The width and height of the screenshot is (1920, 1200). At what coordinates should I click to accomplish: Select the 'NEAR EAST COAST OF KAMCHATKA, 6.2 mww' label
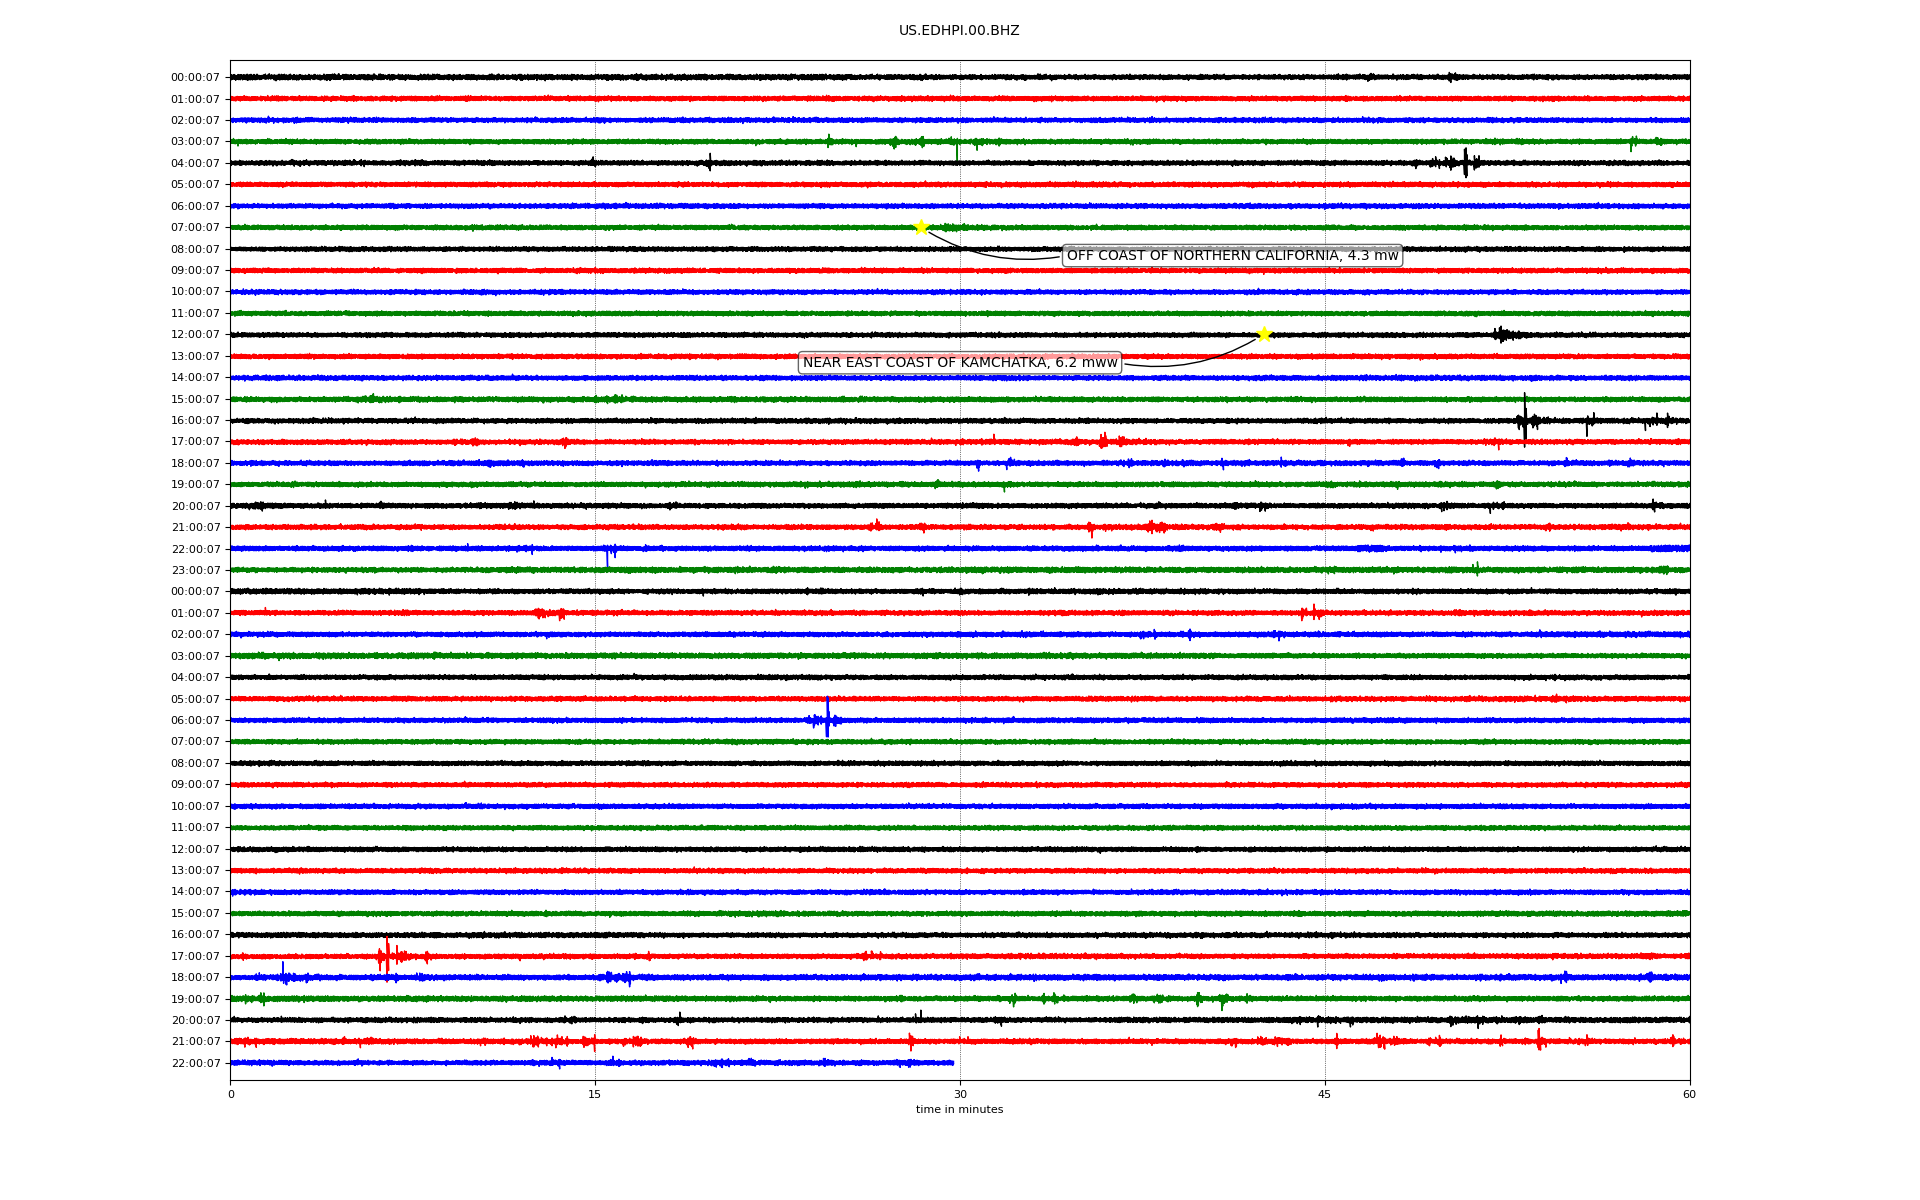pos(960,363)
